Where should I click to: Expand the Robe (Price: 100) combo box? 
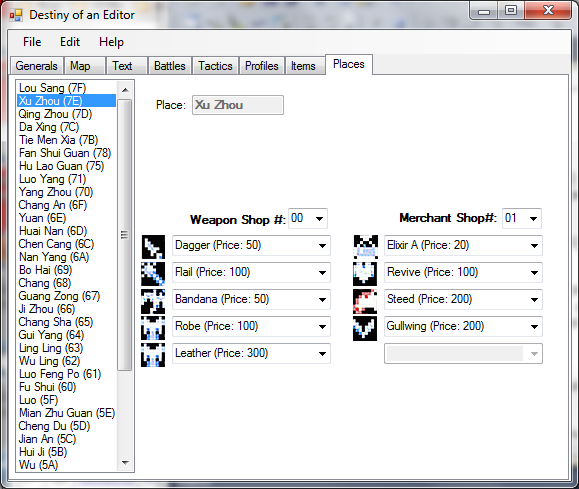point(322,326)
